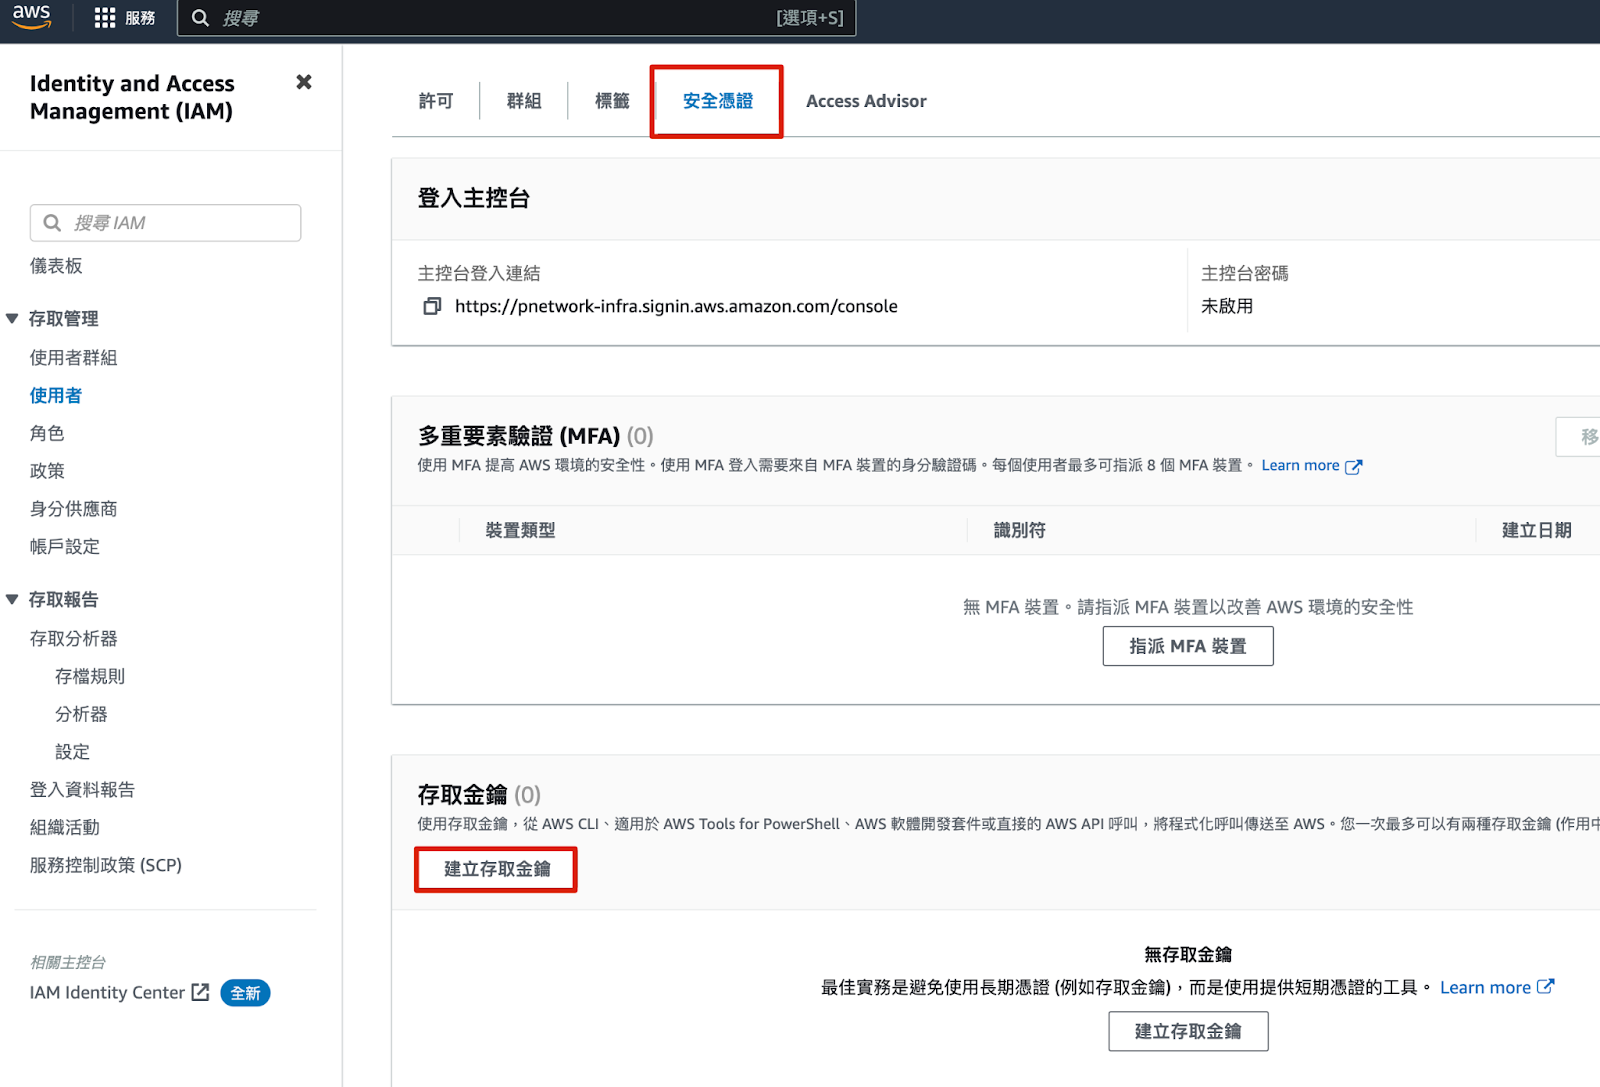This screenshot has height=1087, width=1600.
Task: Close the IAM navigation sidebar
Action: tap(304, 82)
